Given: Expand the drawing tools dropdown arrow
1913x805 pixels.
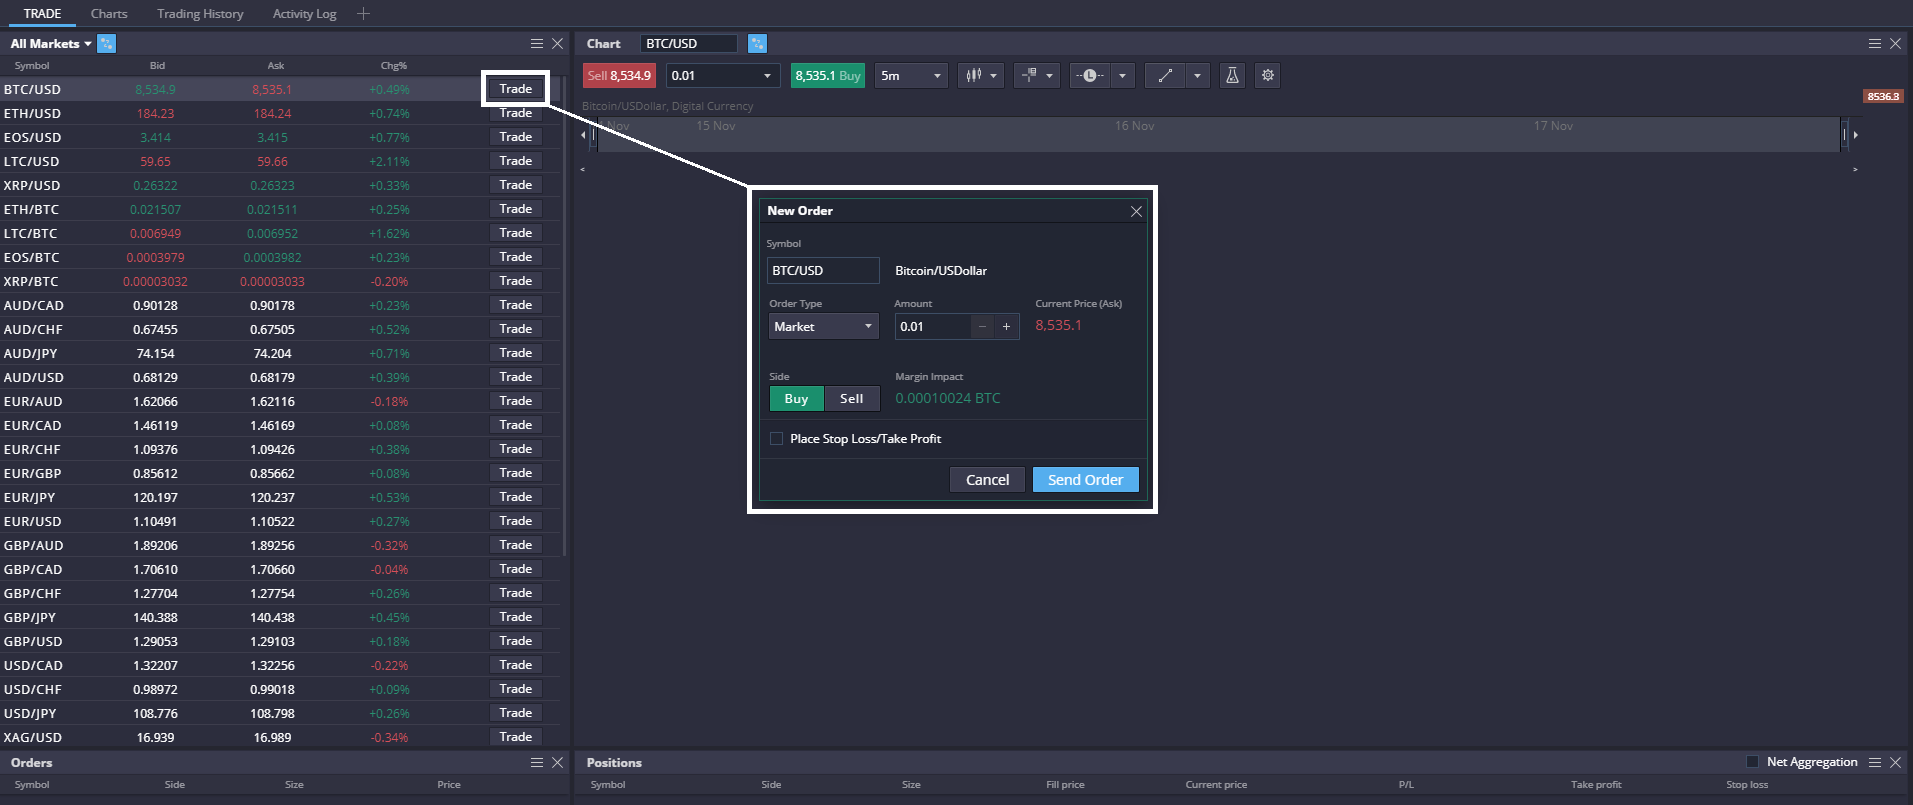Looking at the screenshot, I should [1197, 76].
